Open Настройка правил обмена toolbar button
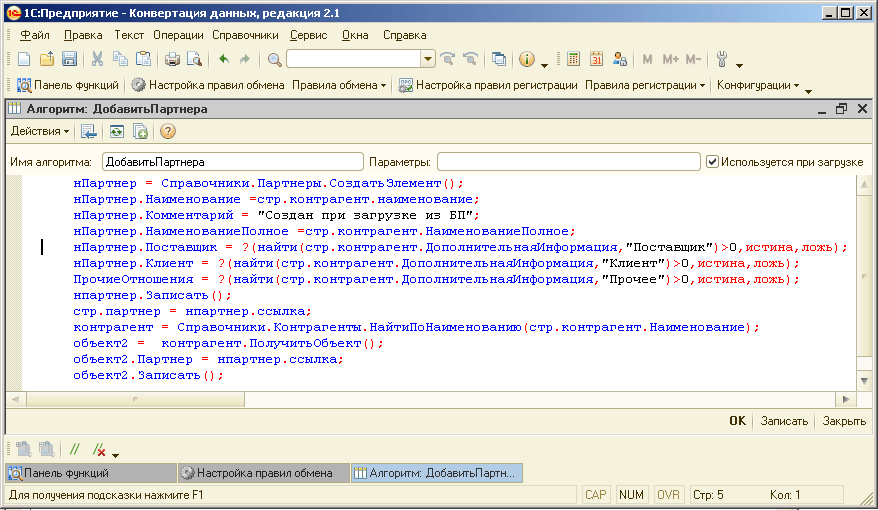 pos(208,85)
